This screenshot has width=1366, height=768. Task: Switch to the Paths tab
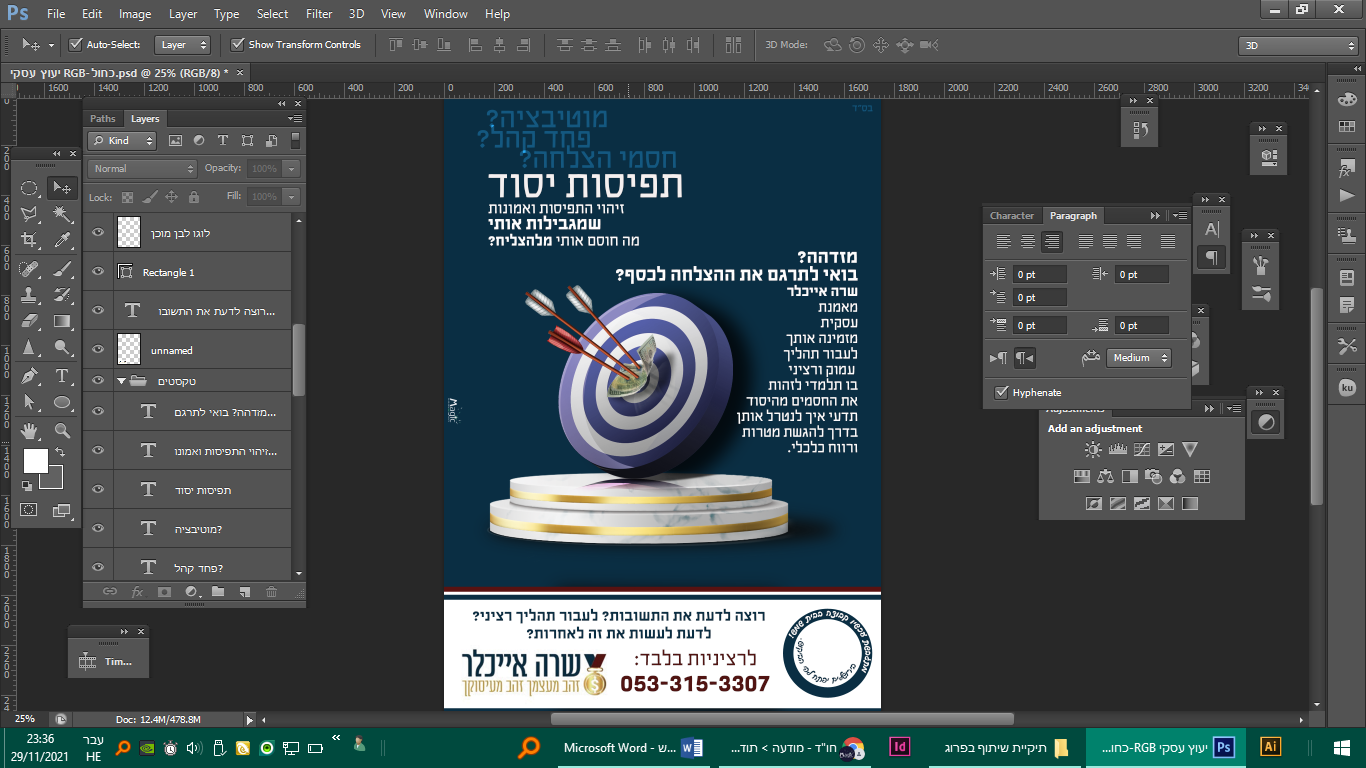pyautogui.click(x=103, y=118)
